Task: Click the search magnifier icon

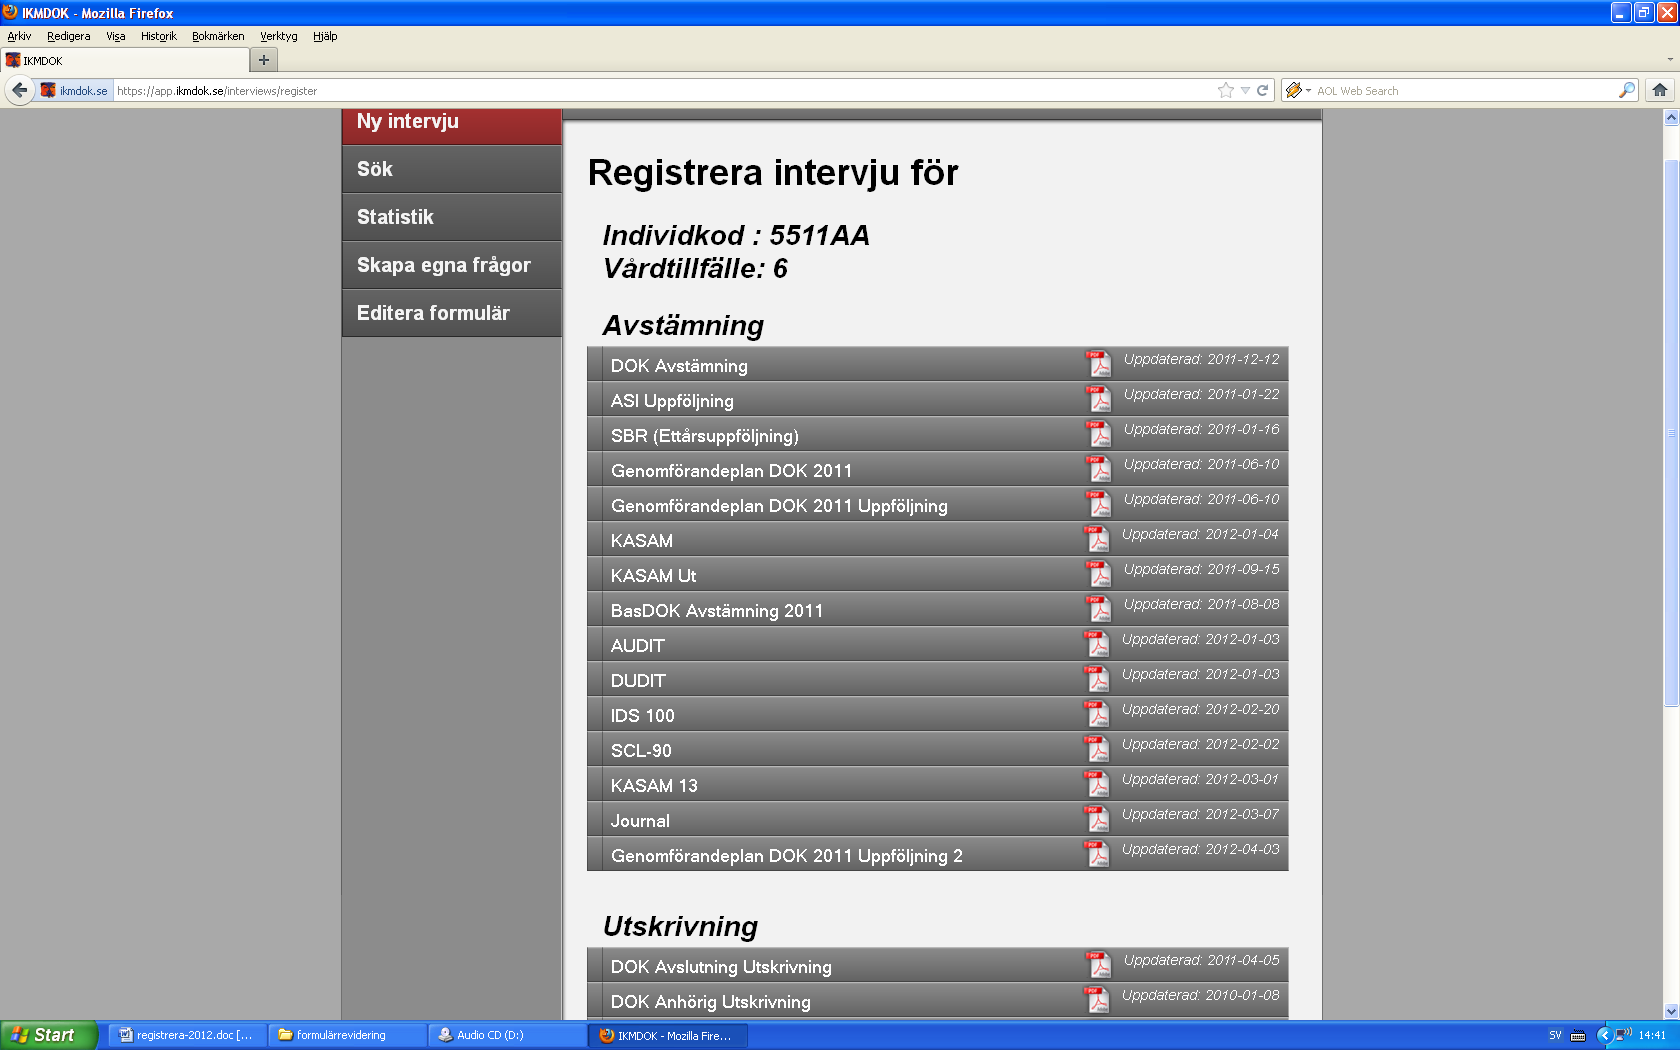Action: tap(1627, 90)
